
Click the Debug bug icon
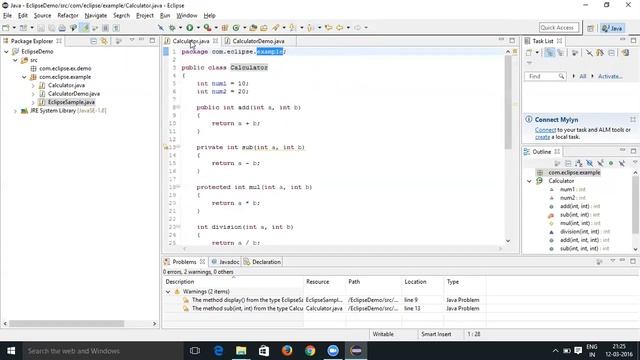point(172,28)
